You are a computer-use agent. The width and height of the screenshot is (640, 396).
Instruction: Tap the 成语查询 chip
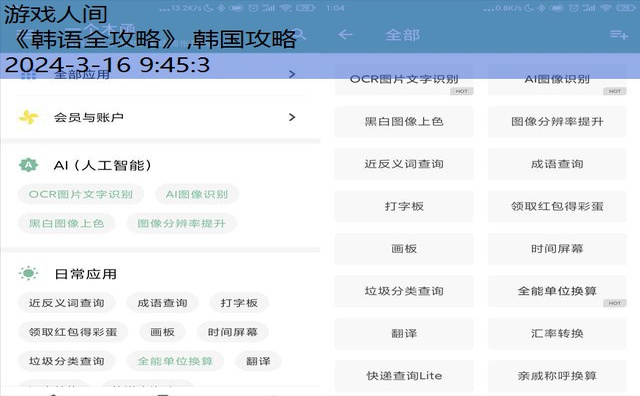click(162, 303)
